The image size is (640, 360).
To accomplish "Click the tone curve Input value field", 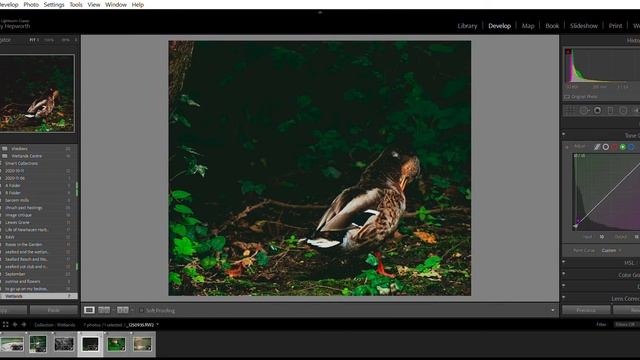I will [602, 237].
